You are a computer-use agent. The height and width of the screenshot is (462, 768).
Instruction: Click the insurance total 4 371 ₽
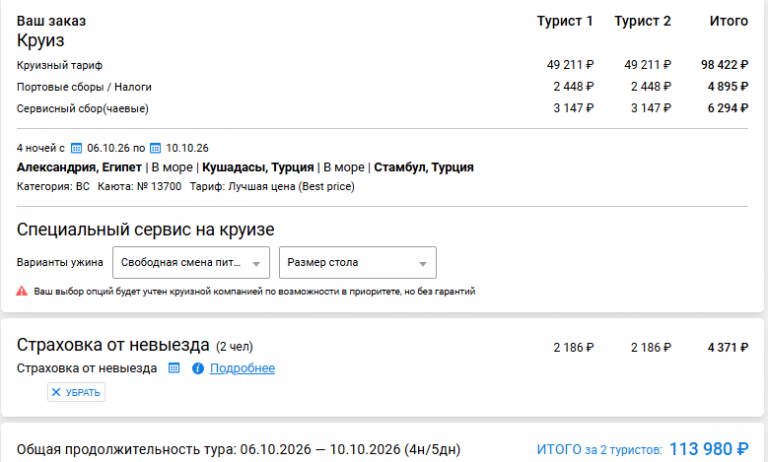728,348
